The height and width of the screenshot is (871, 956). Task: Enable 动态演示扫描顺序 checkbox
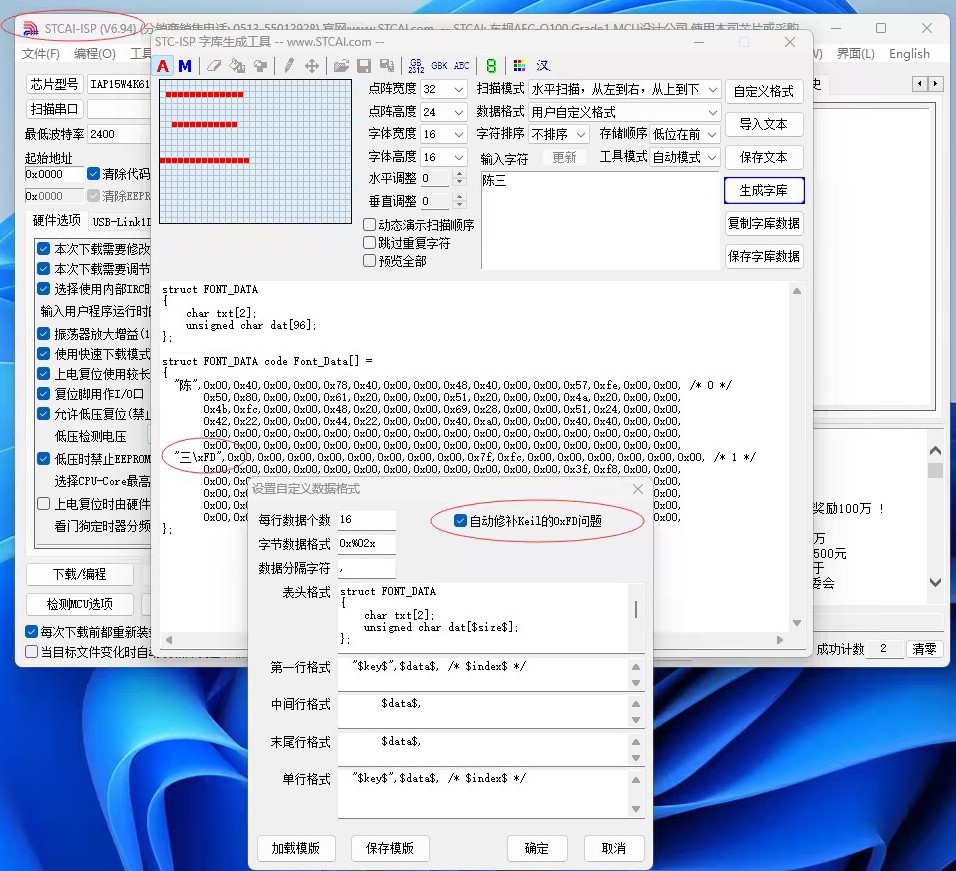click(369, 225)
